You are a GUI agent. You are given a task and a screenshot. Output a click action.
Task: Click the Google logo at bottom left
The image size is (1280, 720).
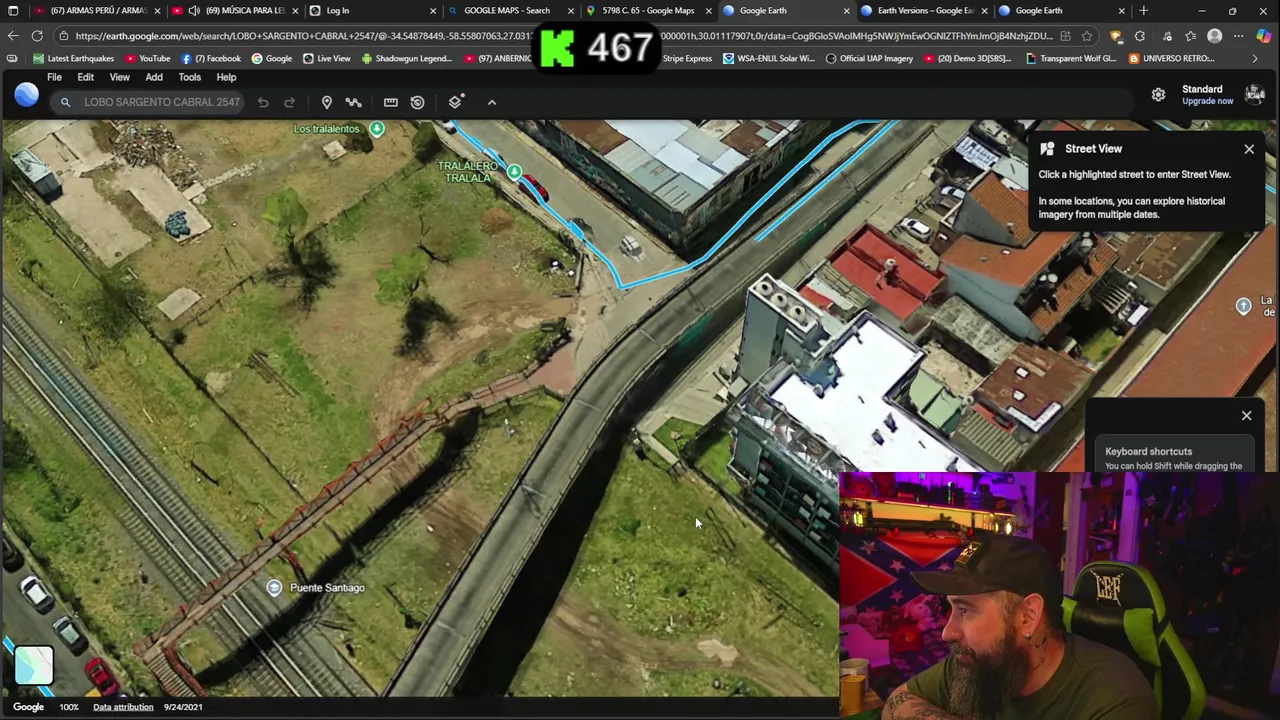[28, 707]
